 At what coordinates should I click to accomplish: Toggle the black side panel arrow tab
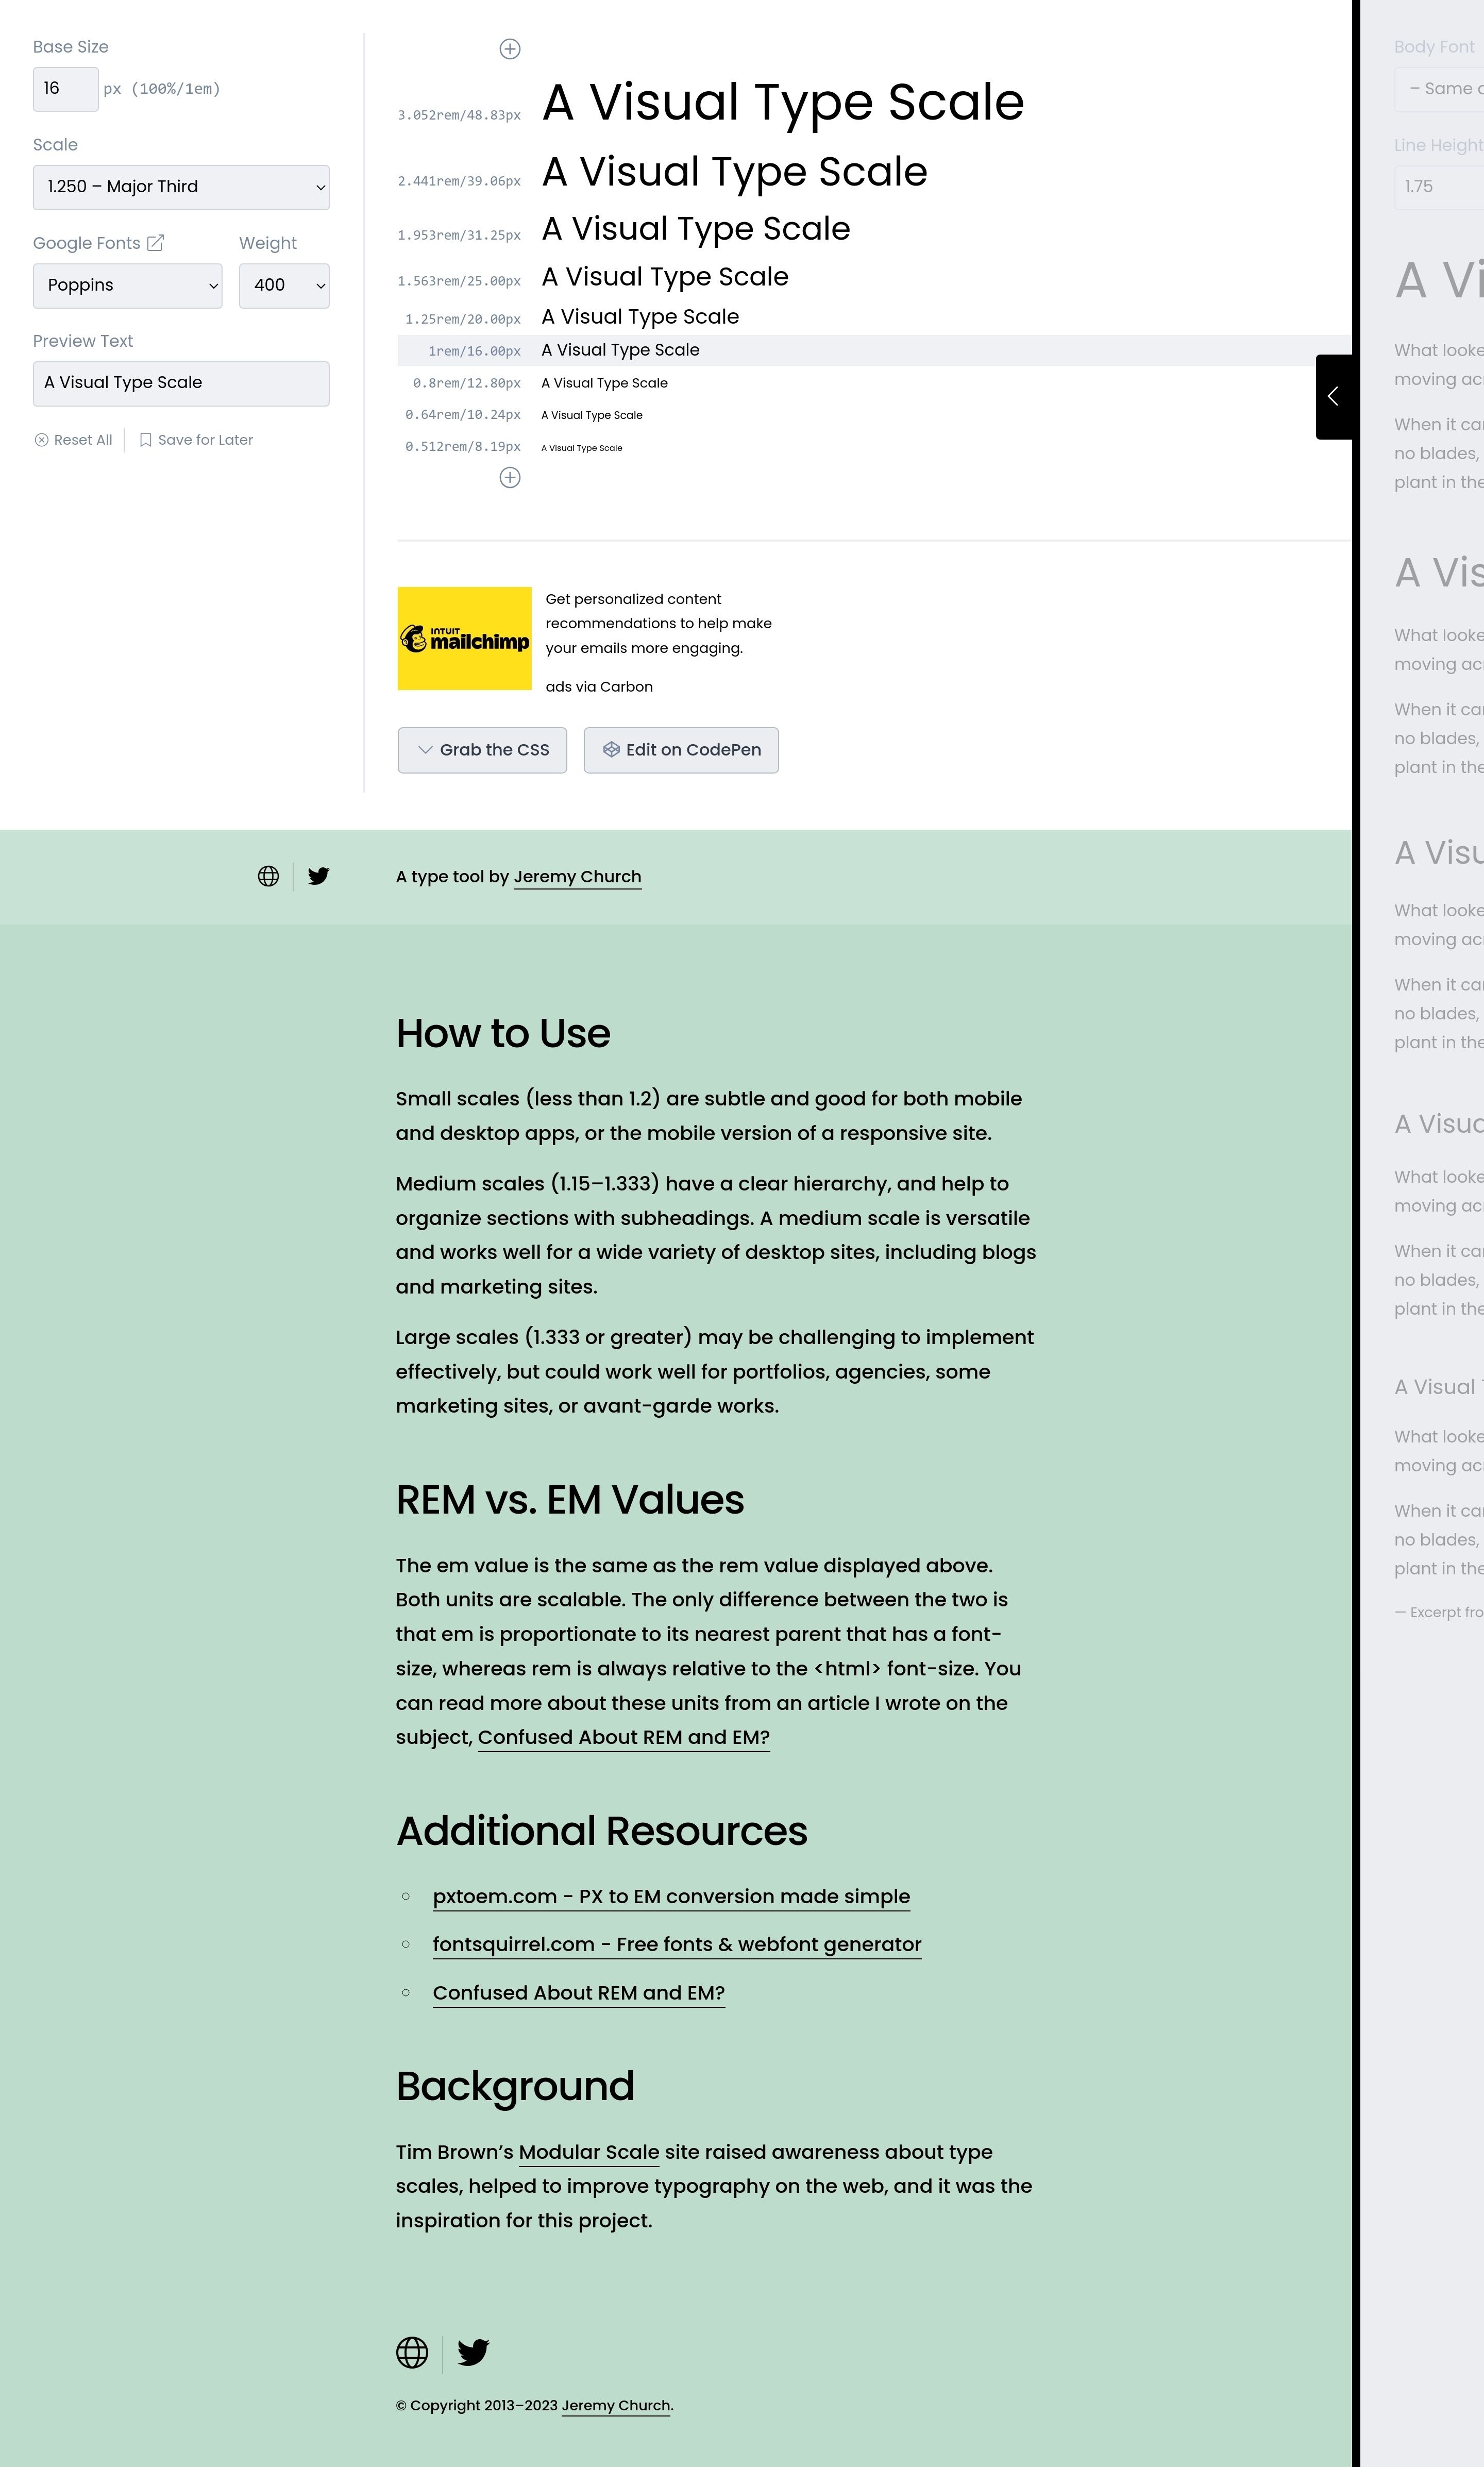click(x=1333, y=397)
